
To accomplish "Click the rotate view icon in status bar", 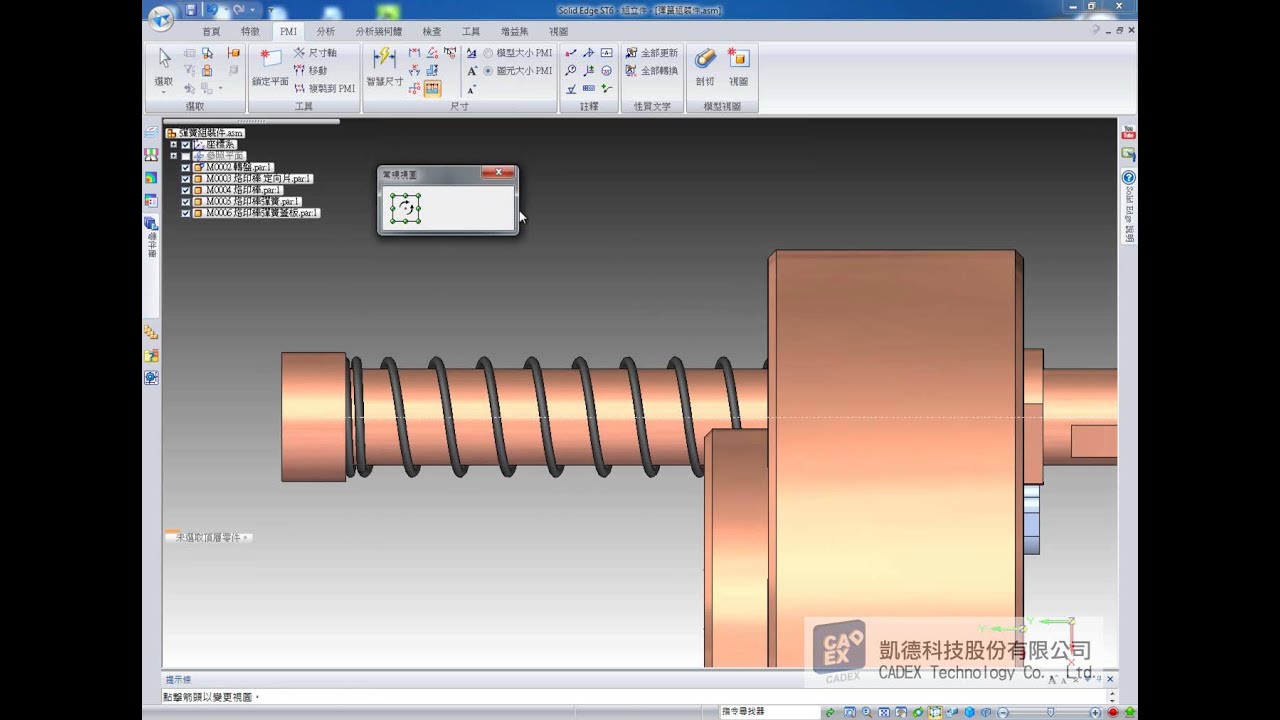I will (918, 712).
